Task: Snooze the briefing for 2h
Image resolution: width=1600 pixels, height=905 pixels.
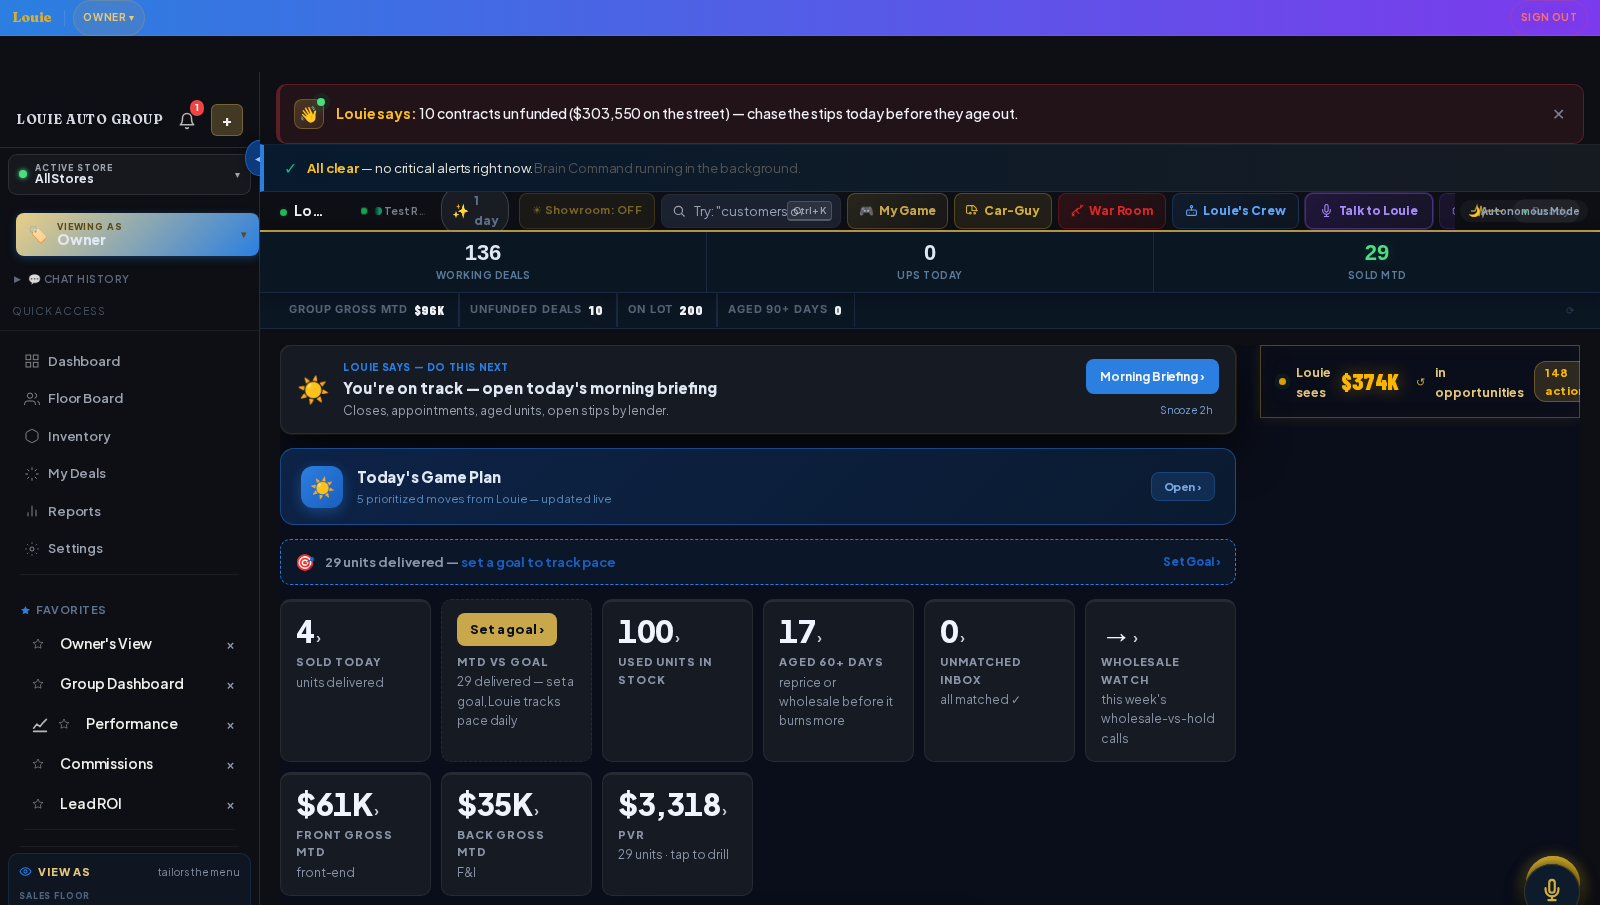Action: (1186, 410)
